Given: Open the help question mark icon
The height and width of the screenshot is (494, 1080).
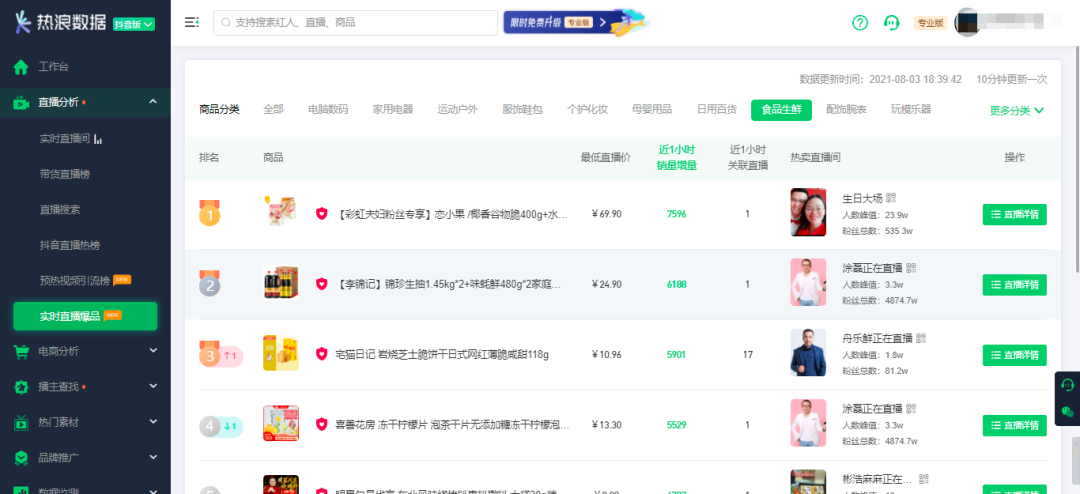Looking at the screenshot, I should [860, 23].
